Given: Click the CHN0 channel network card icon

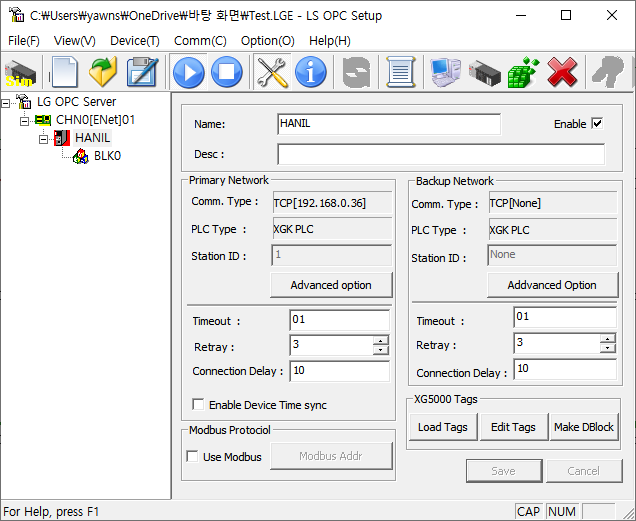Looking at the screenshot, I should (x=43, y=120).
